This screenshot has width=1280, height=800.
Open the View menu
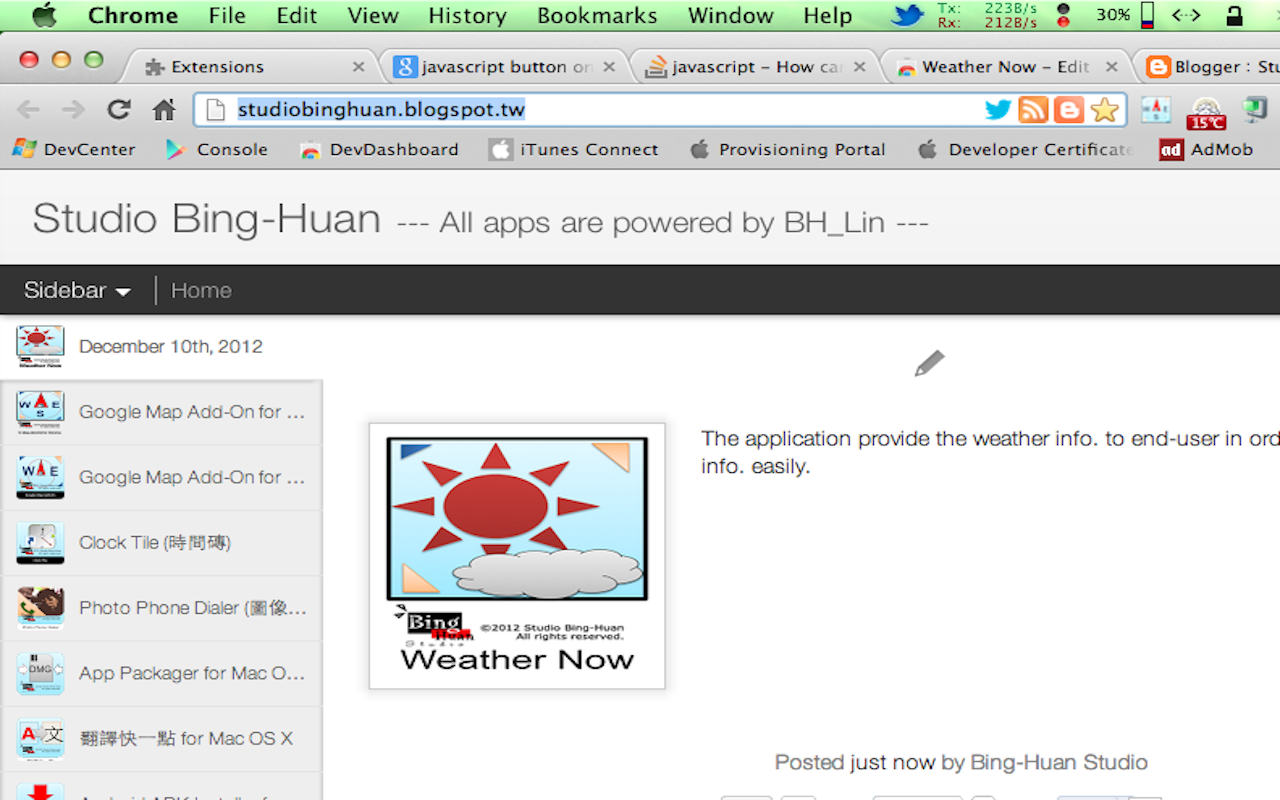[x=373, y=15]
